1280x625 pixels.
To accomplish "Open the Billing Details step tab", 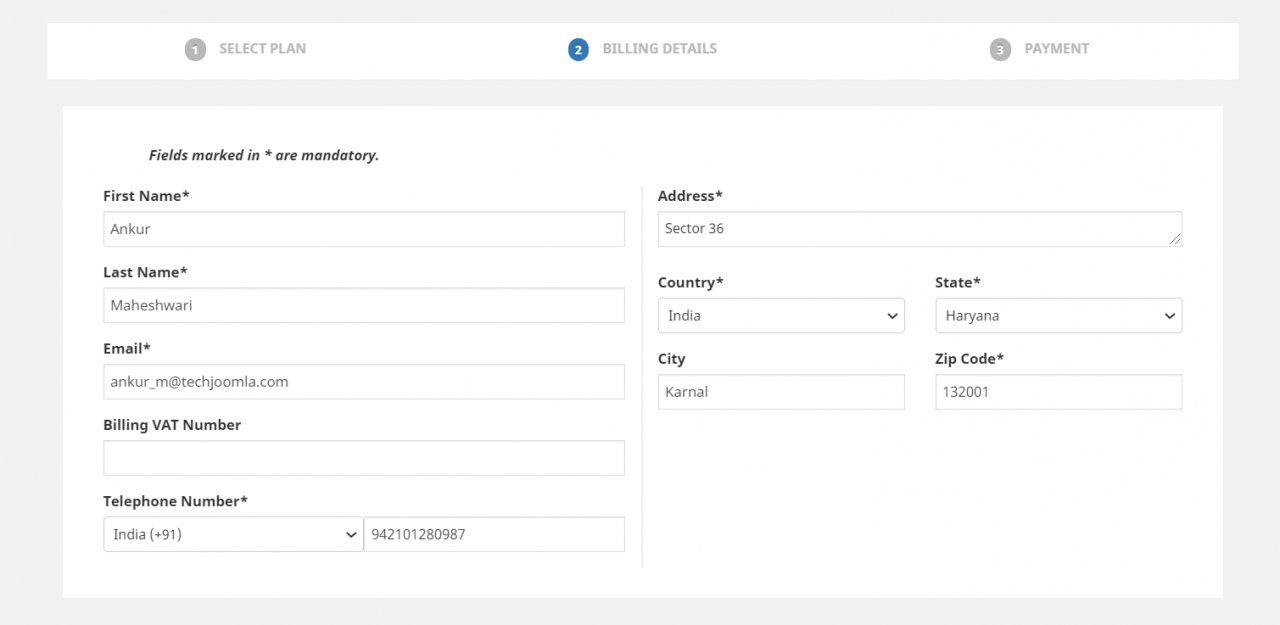I will click(x=659, y=49).
